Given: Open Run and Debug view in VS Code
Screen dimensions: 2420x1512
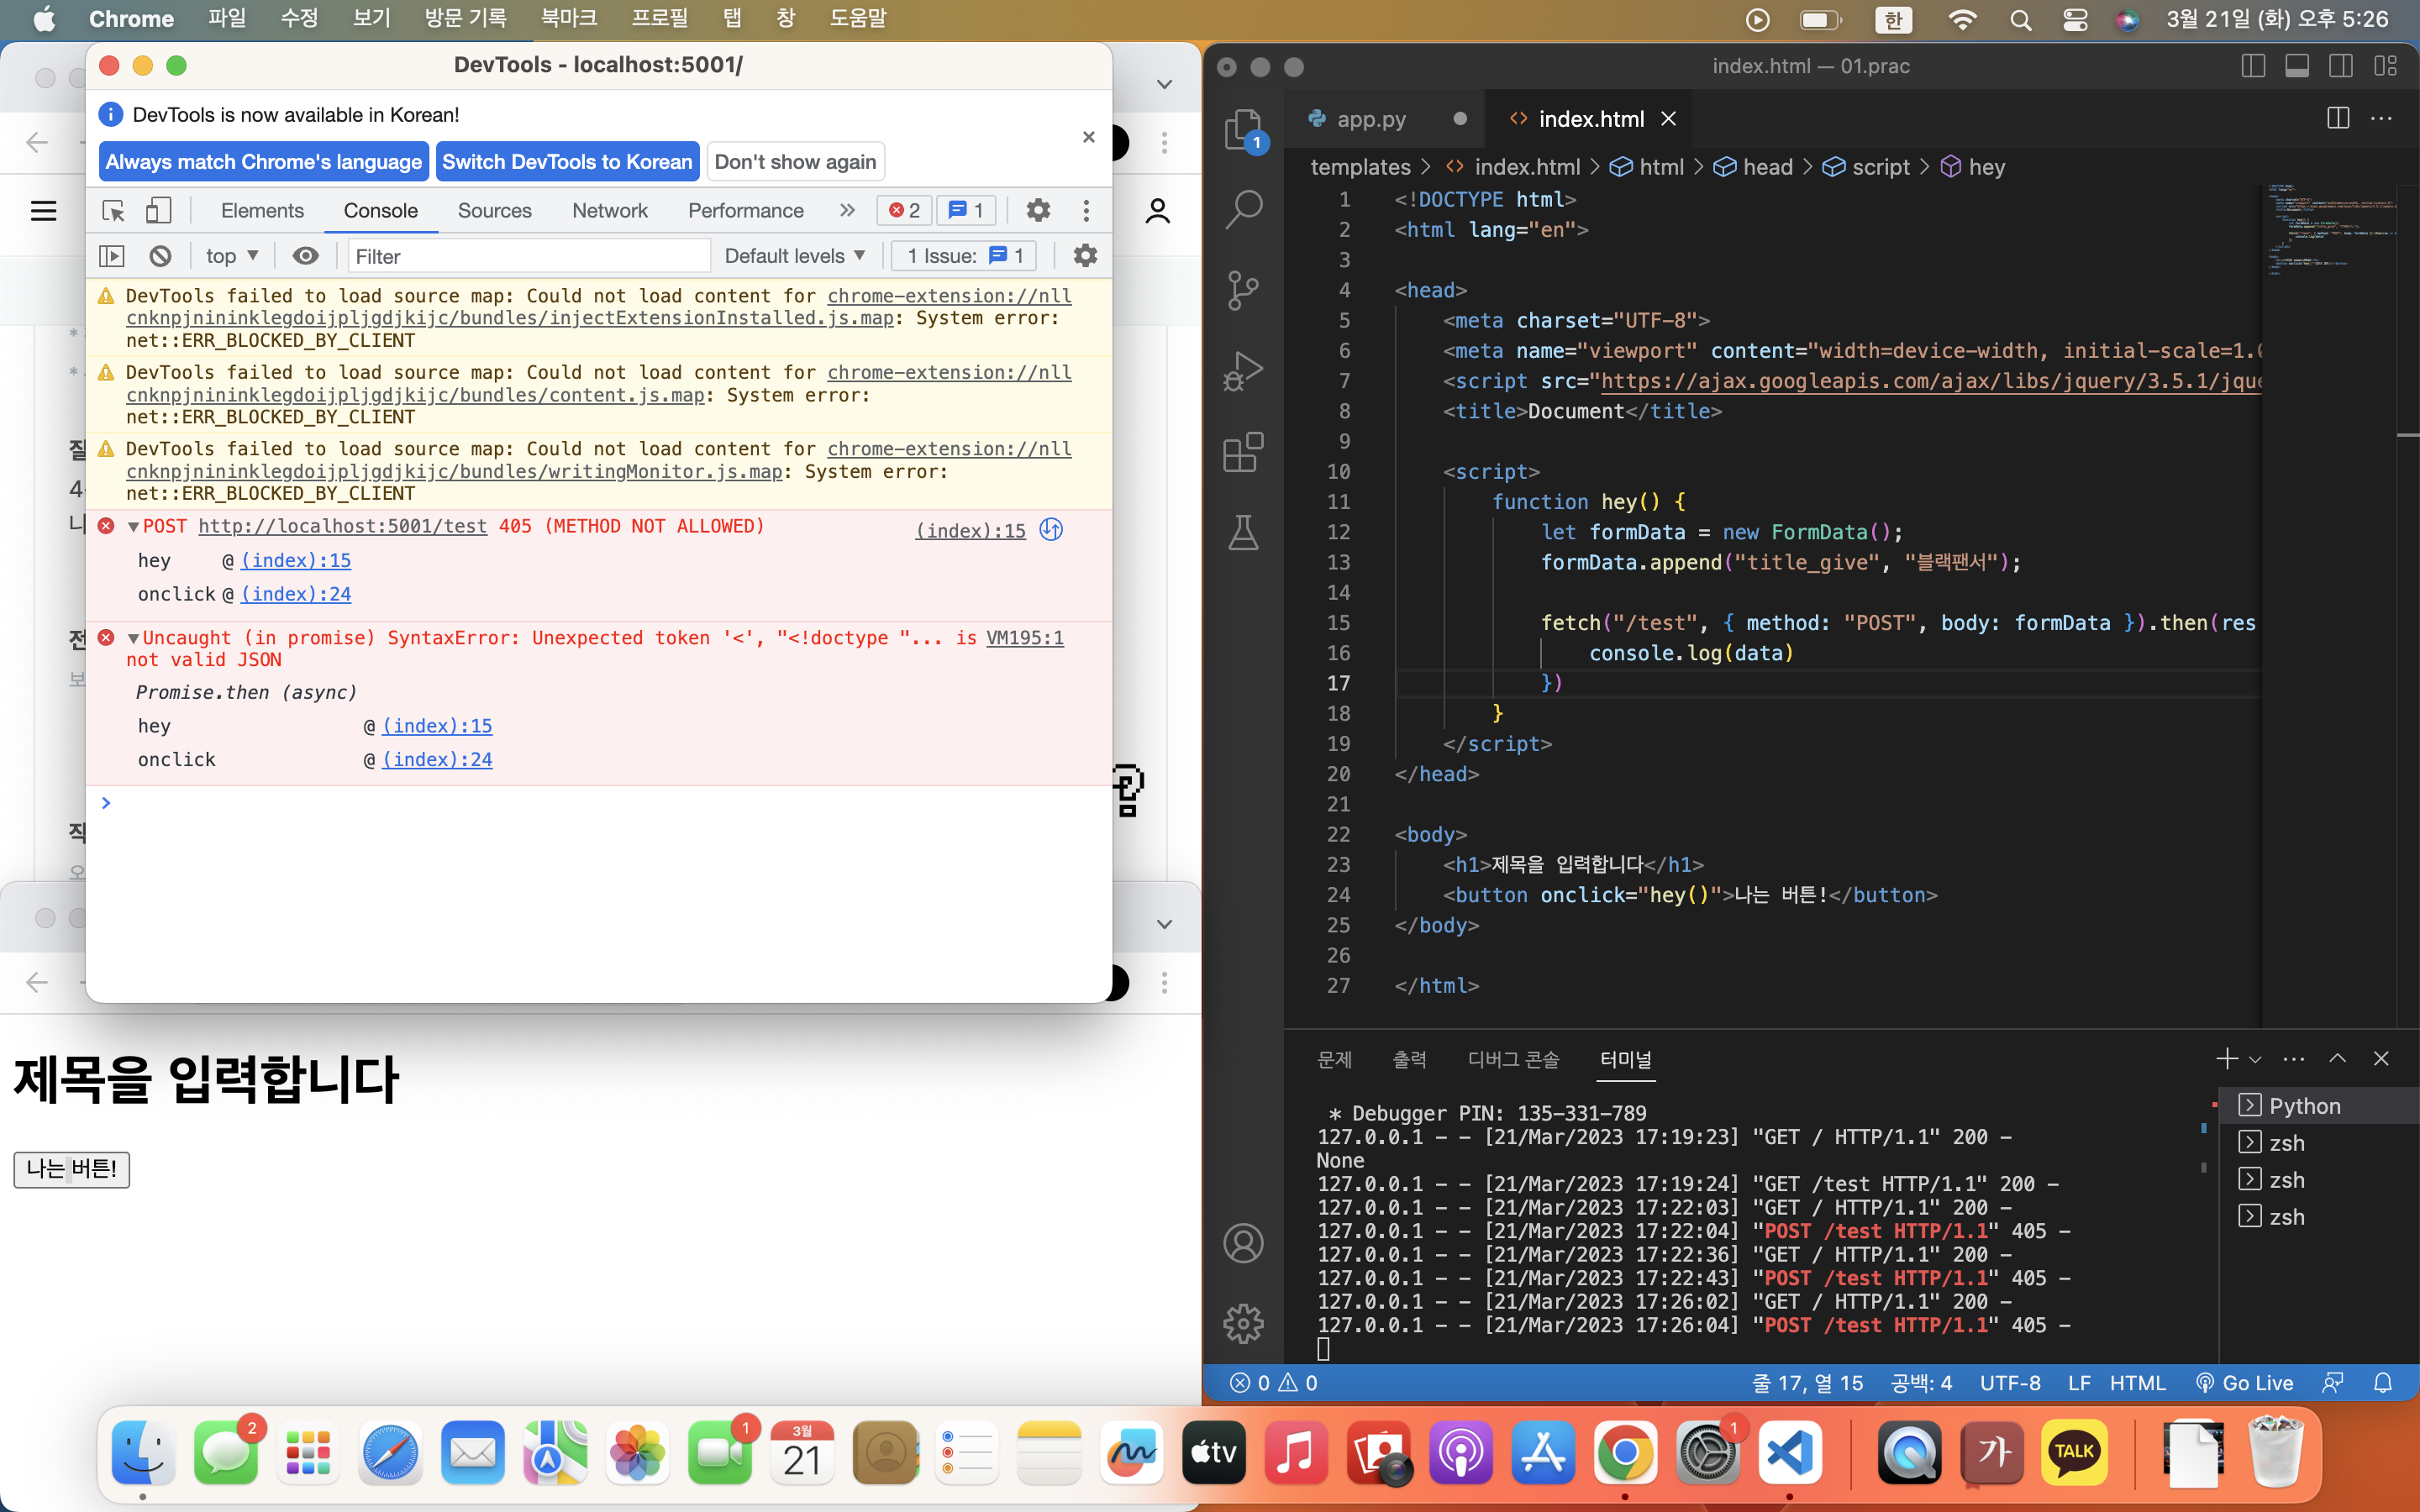Looking at the screenshot, I should pos(1243,371).
